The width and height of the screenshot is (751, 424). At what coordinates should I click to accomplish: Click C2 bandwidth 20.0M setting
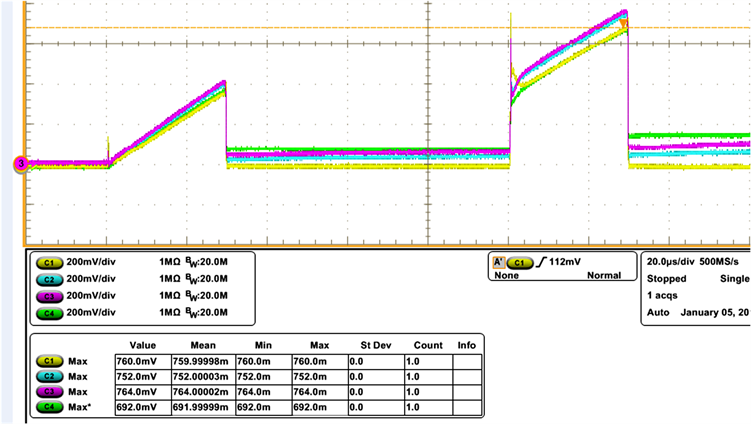pos(213,278)
